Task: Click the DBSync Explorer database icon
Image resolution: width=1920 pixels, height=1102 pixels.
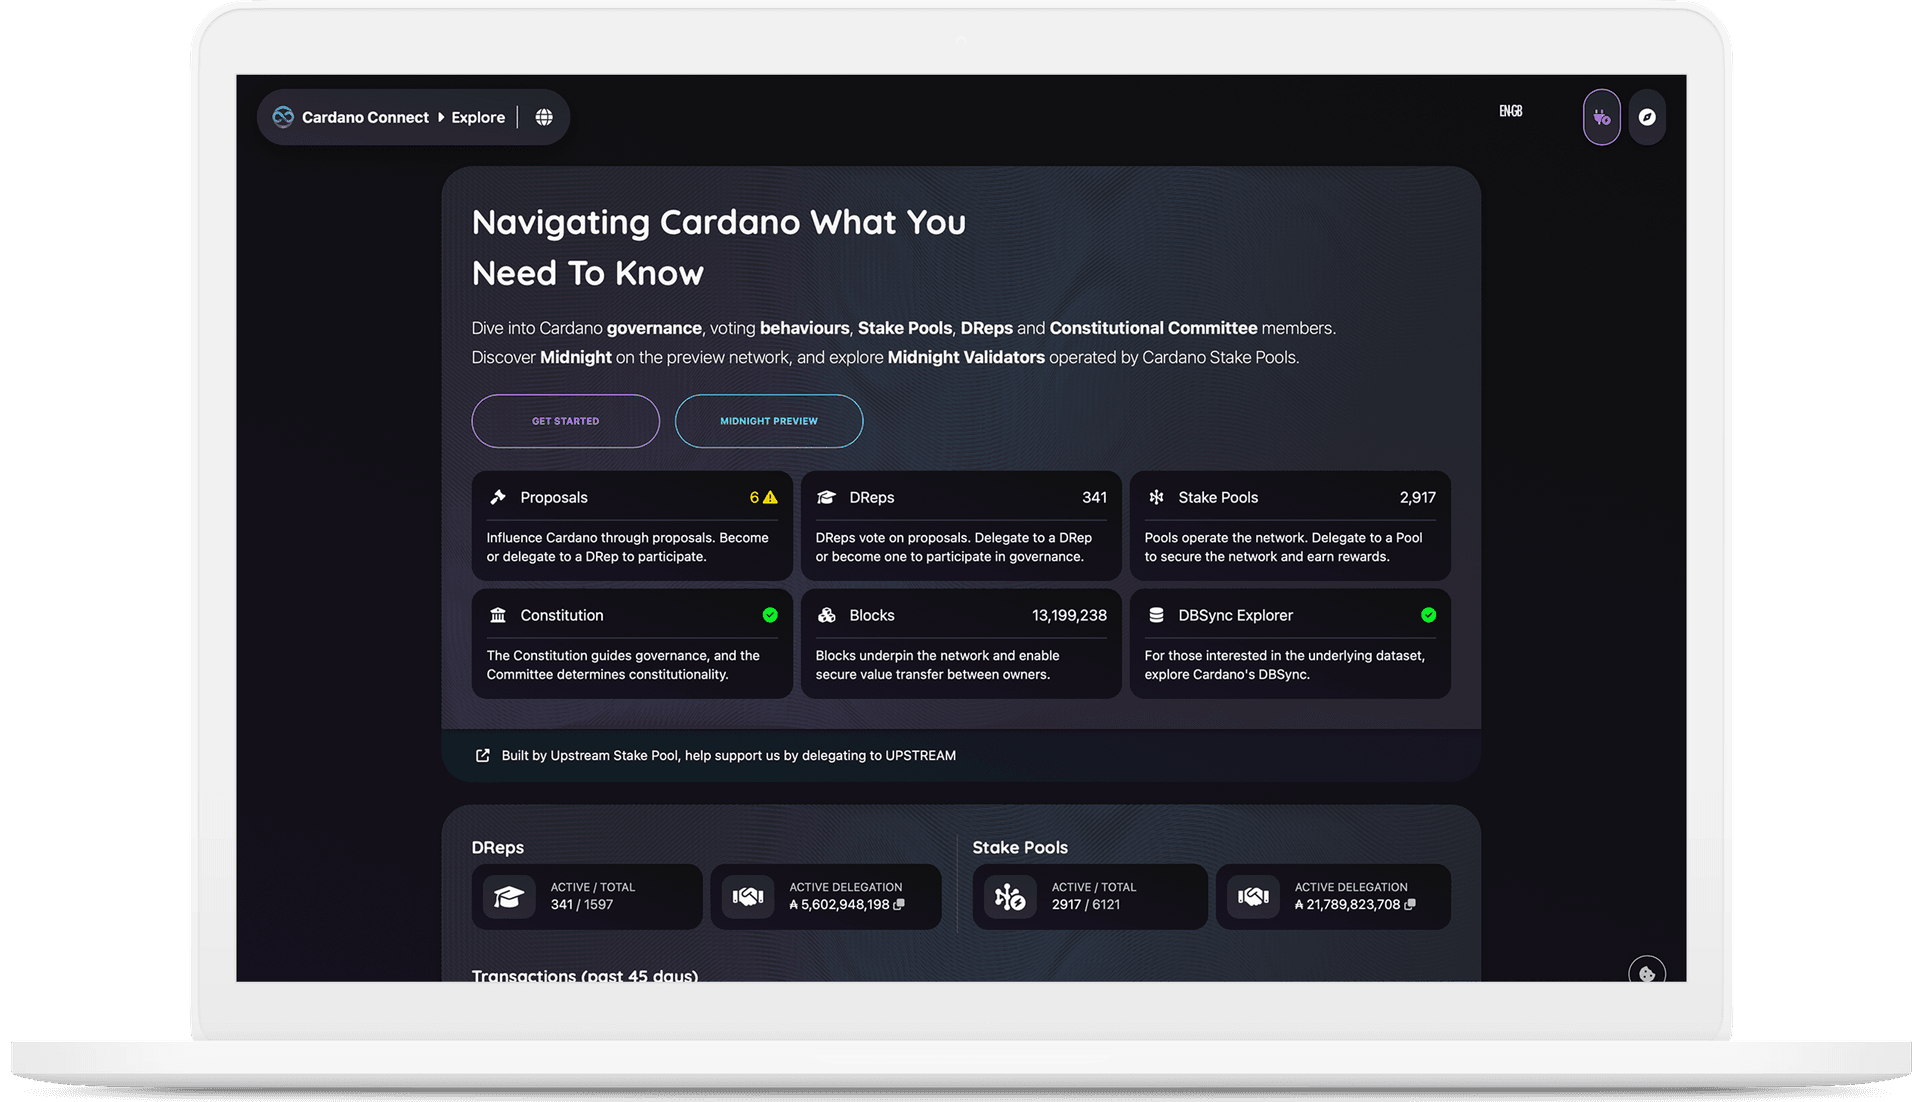Action: coord(1157,615)
